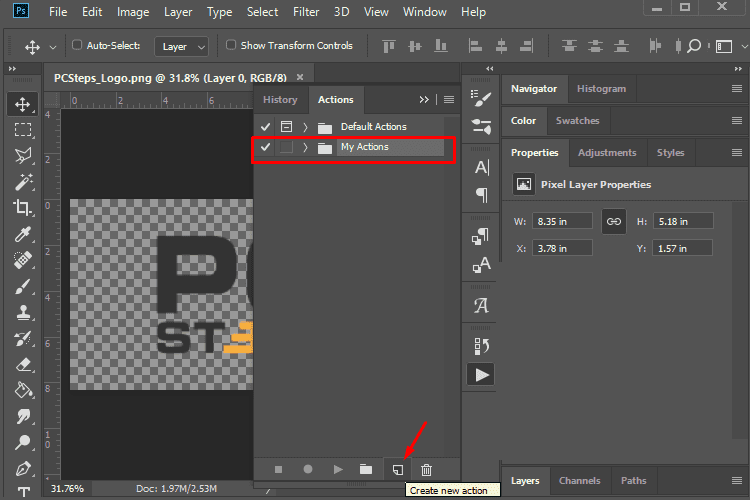Image resolution: width=750 pixels, height=500 pixels.
Task: Open the History panel dock icon
Action: tap(481, 345)
